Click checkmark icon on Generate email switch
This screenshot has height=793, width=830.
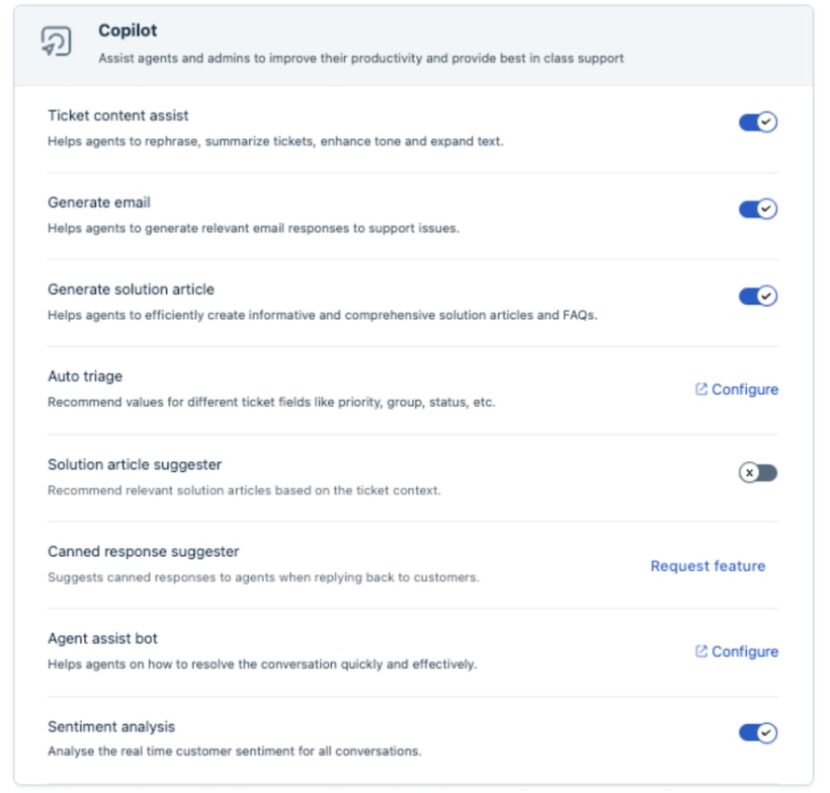(765, 209)
